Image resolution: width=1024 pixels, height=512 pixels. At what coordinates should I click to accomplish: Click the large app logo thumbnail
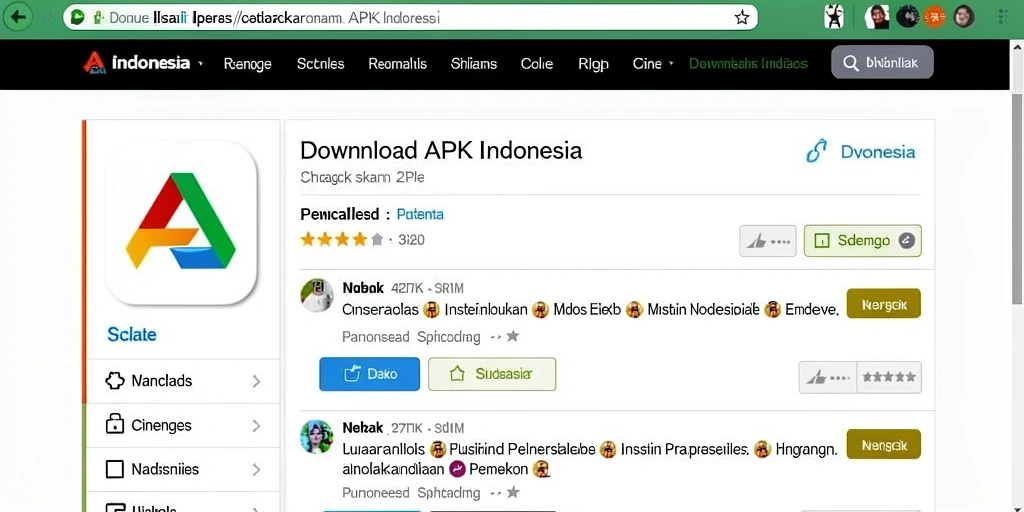point(181,222)
